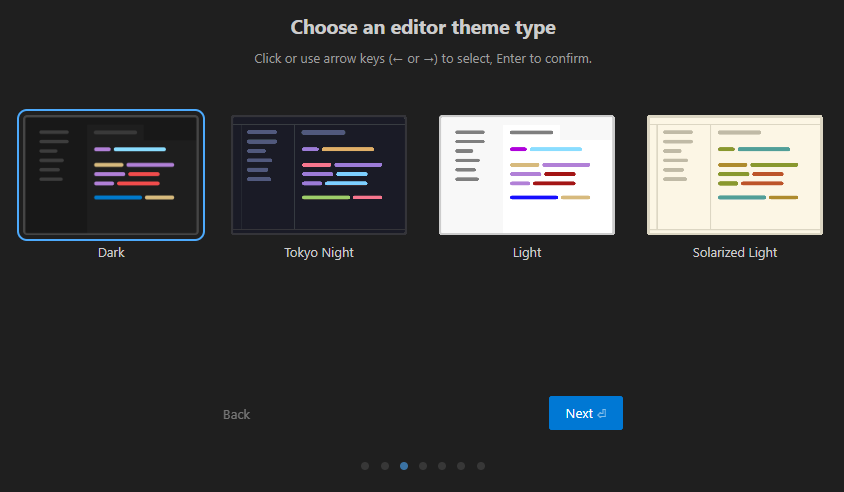844x492 pixels.
Task: Click the highlighted third pagination dot
Action: tap(404, 466)
